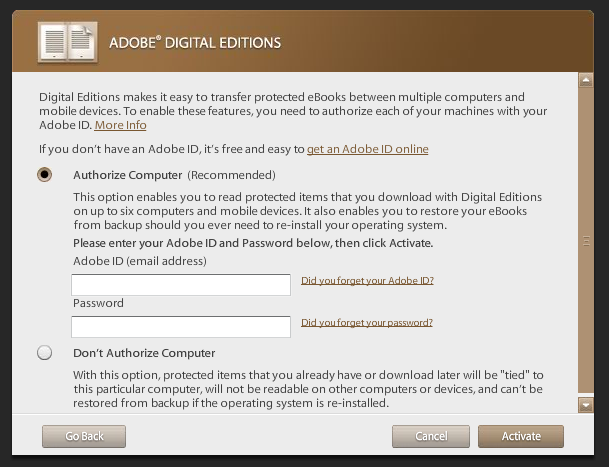
Task: Open Did you forget your Adobe ID link
Action: pos(367,281)
